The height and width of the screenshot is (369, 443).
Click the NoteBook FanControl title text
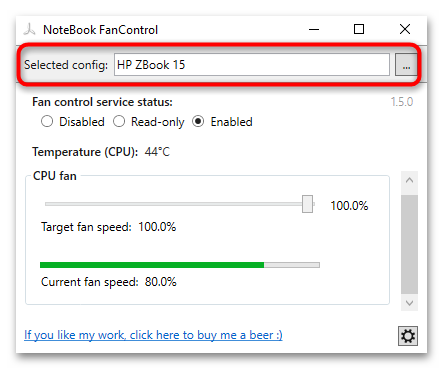(x=100, y=30)
